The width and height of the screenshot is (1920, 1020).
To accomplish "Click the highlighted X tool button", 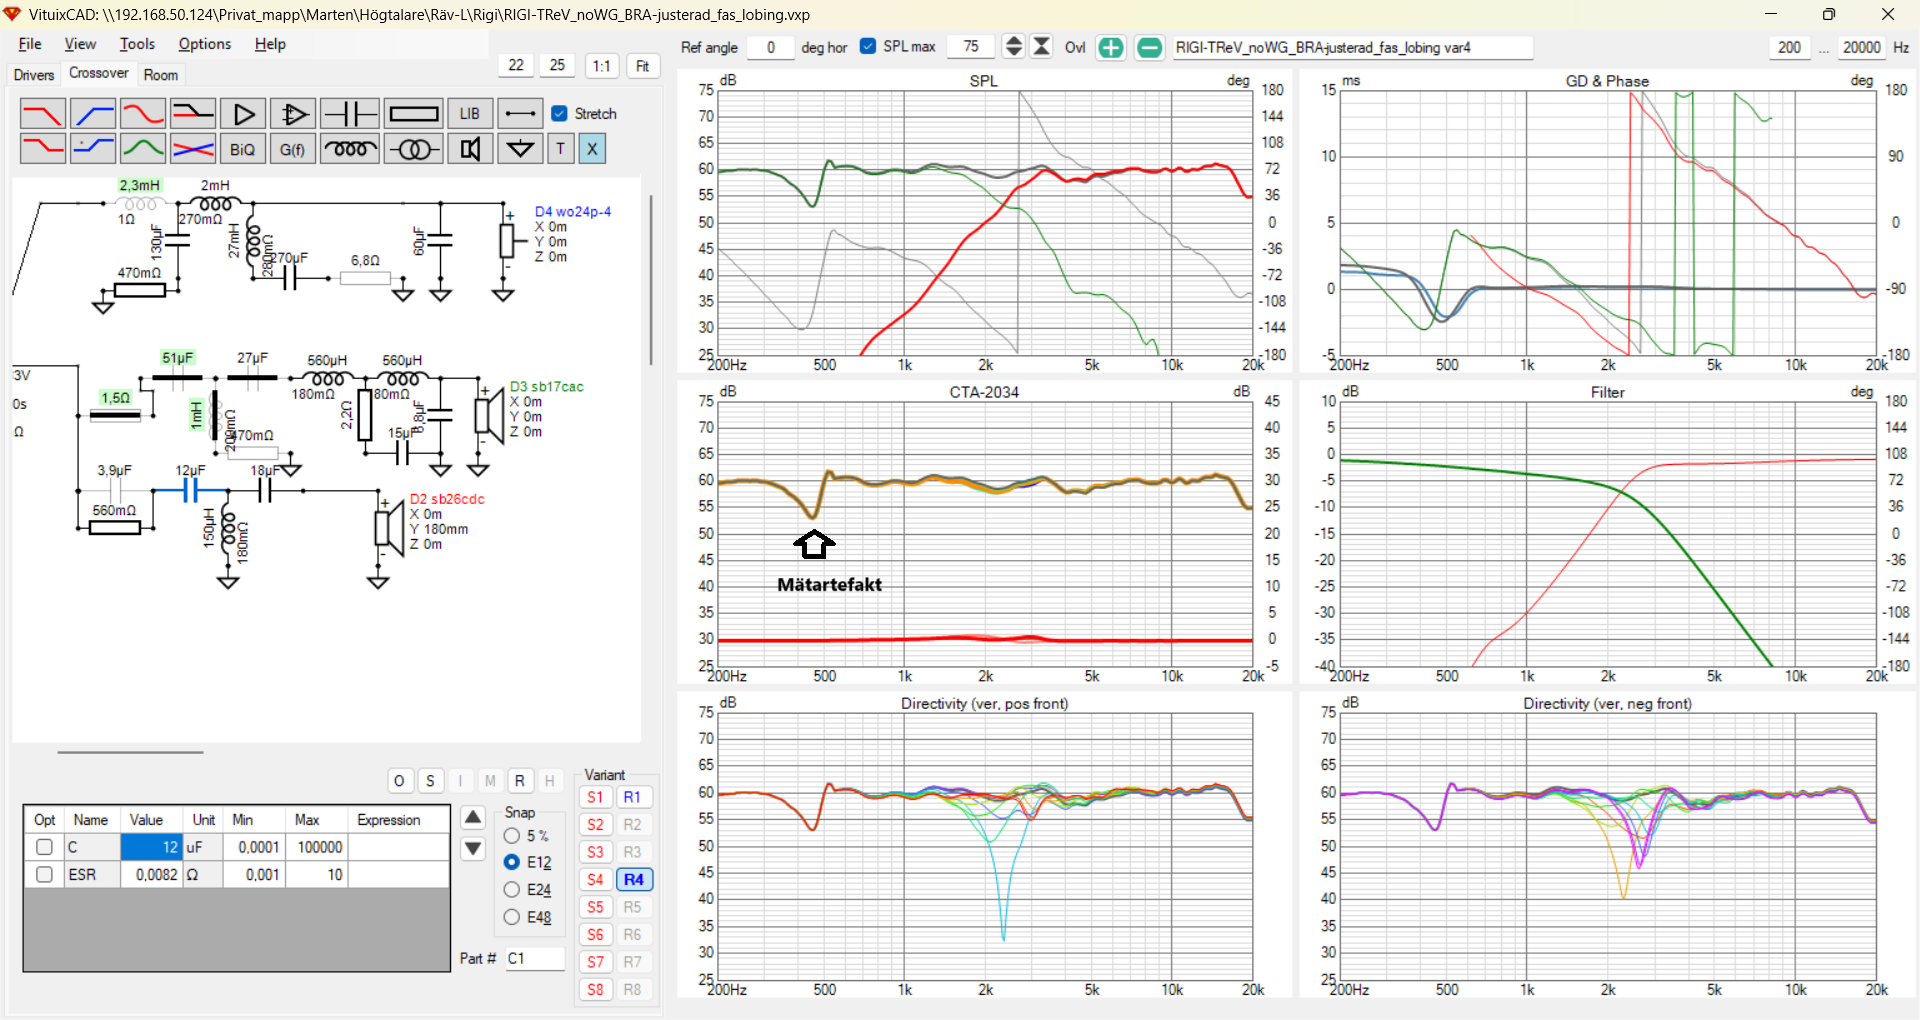I will pos(592,149).
